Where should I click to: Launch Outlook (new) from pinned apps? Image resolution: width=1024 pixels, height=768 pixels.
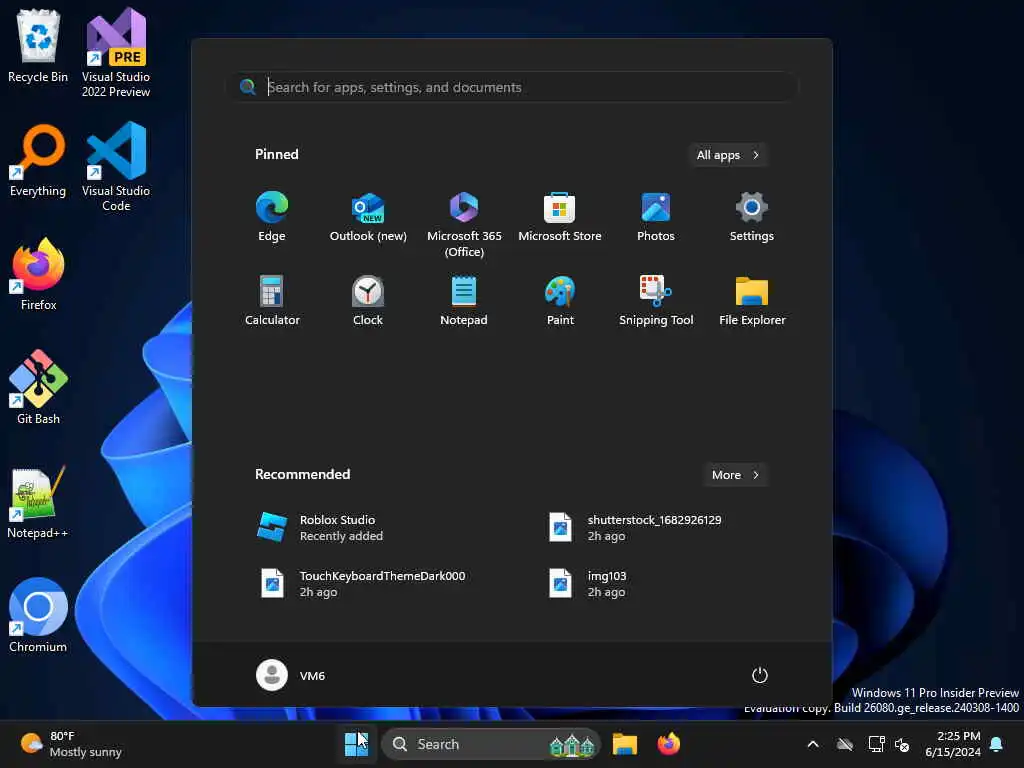point(368,217)
